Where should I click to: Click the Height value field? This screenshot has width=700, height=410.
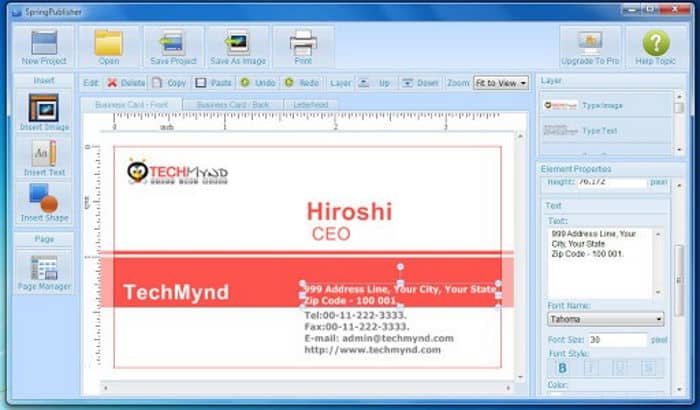click(612, 182)
